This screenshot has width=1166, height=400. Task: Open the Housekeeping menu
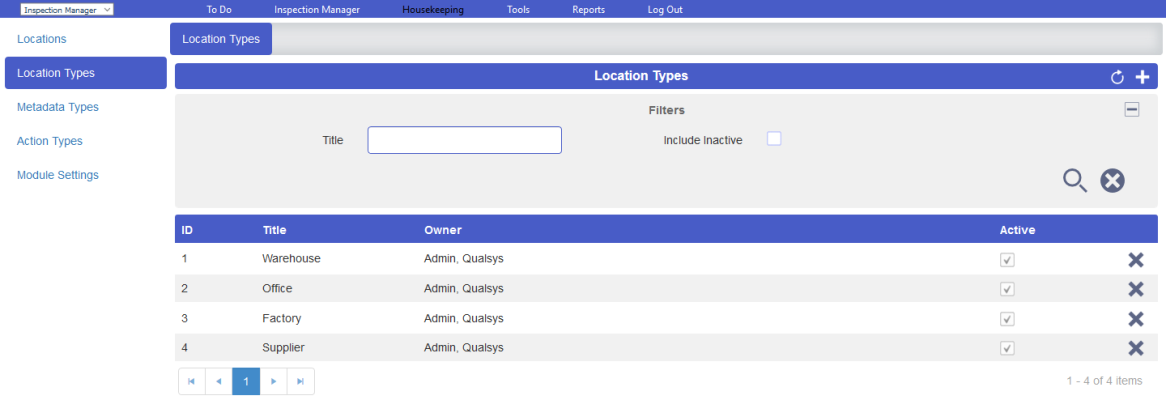[x=433, y=10]
